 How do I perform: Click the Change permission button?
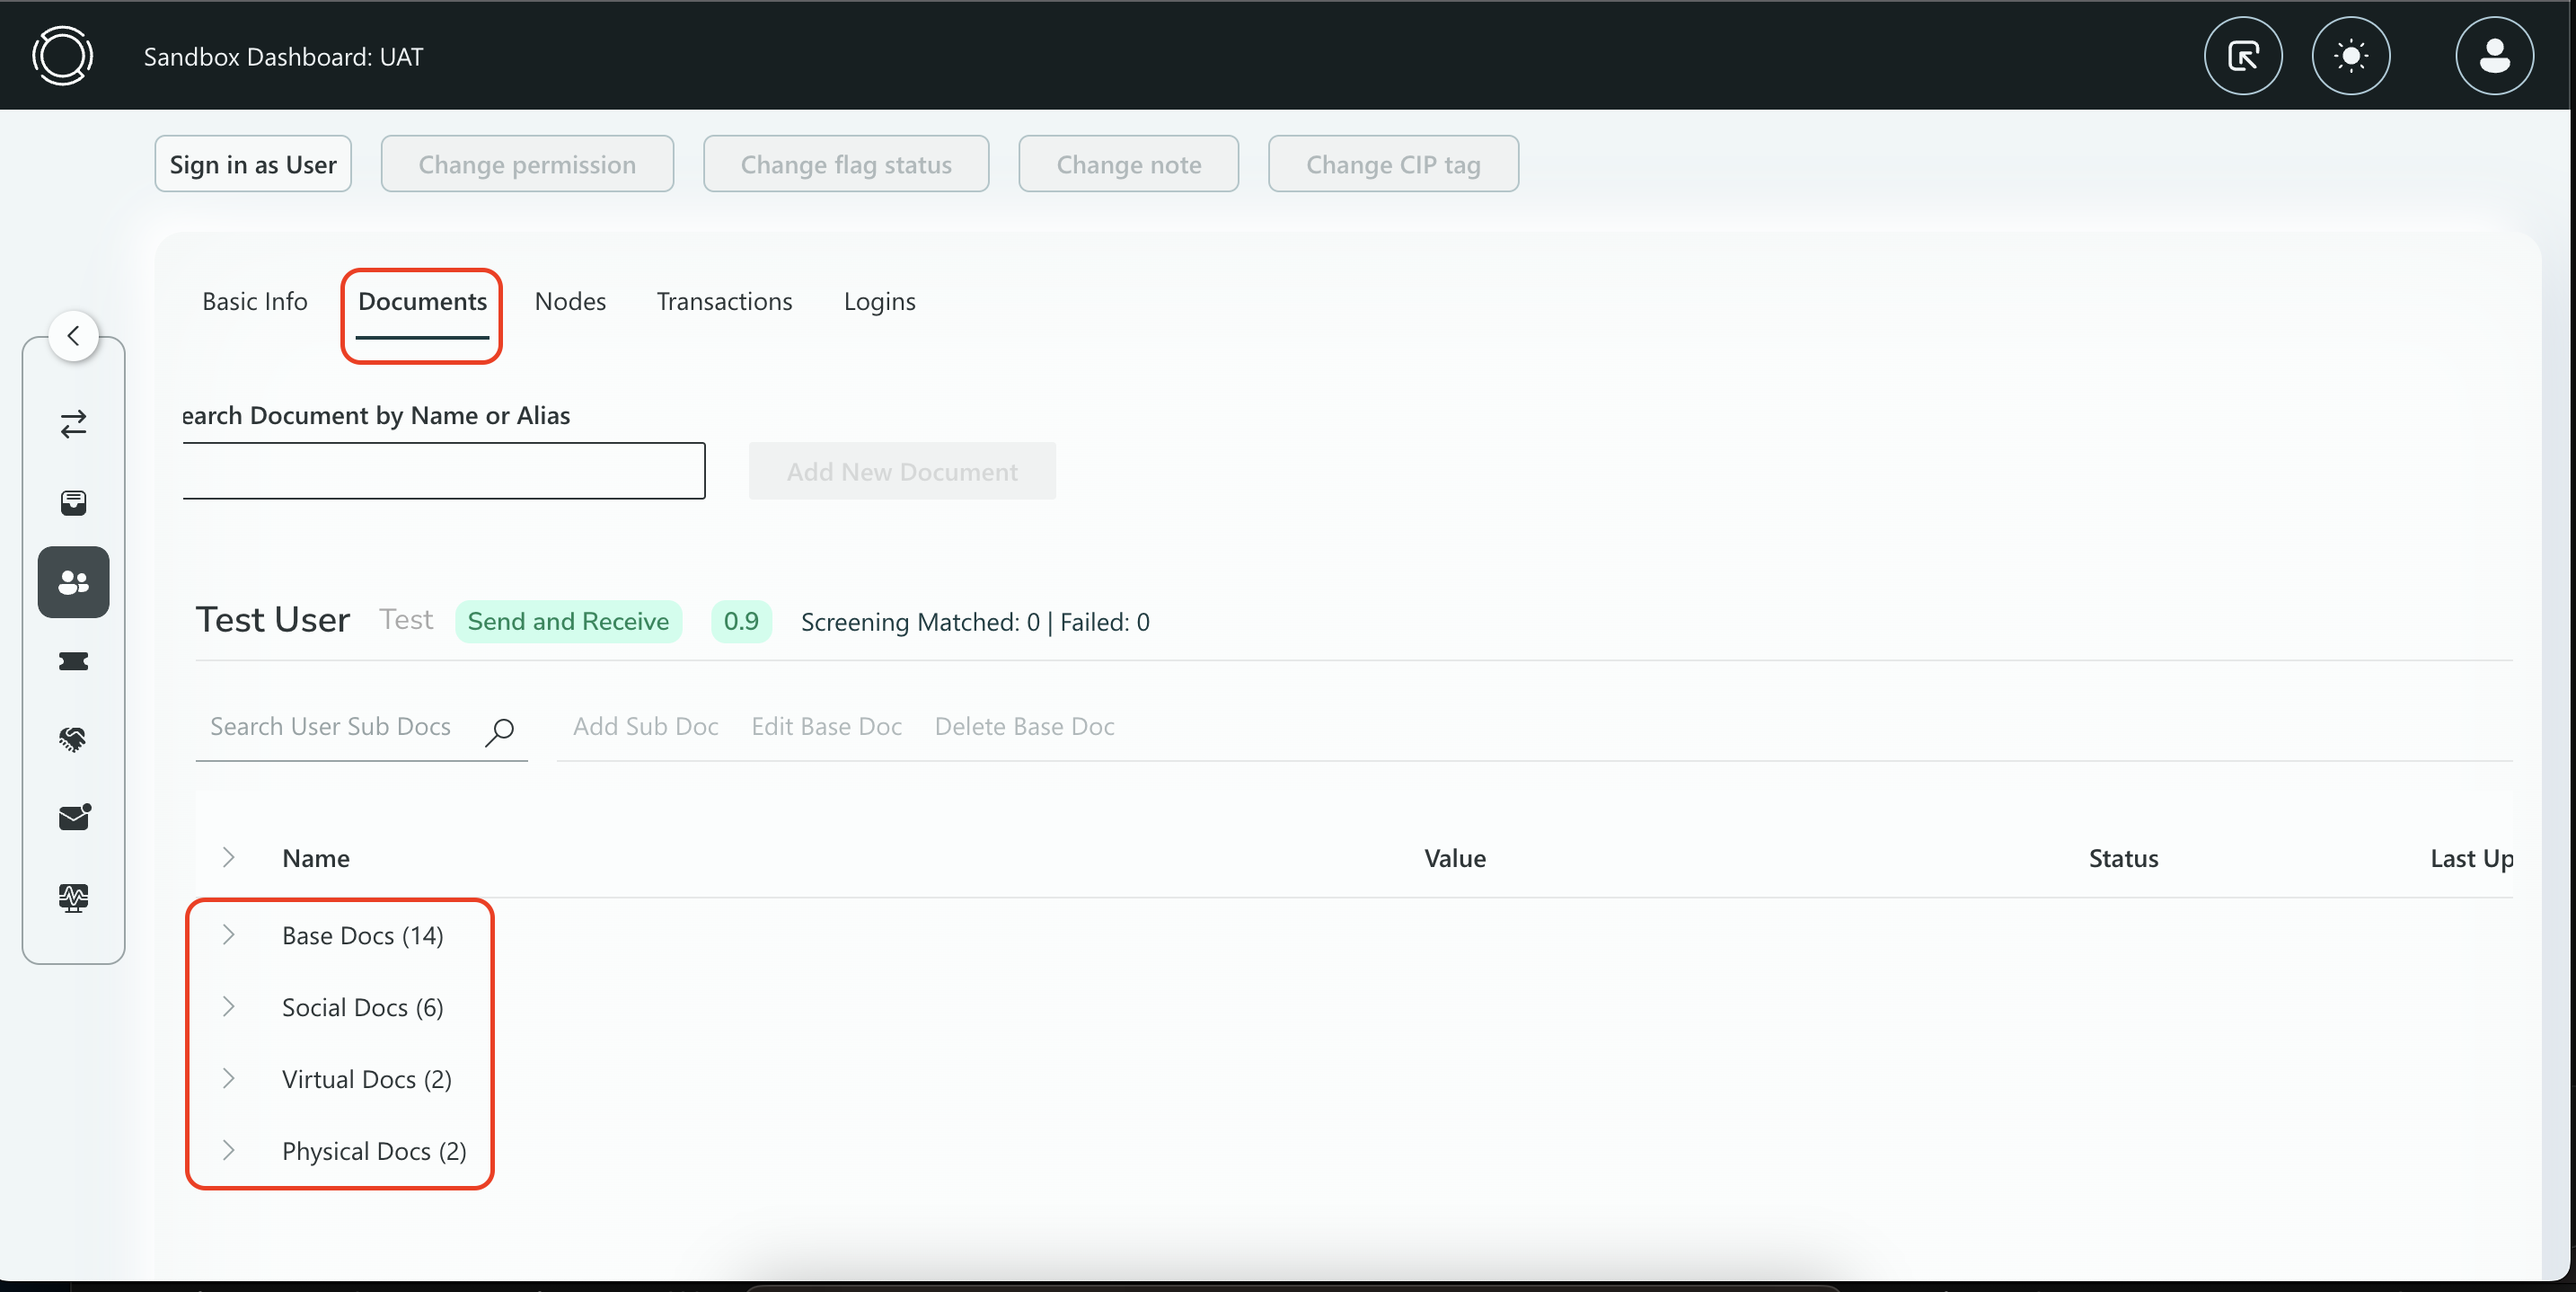pyautogui.click(x=527, y=164)
